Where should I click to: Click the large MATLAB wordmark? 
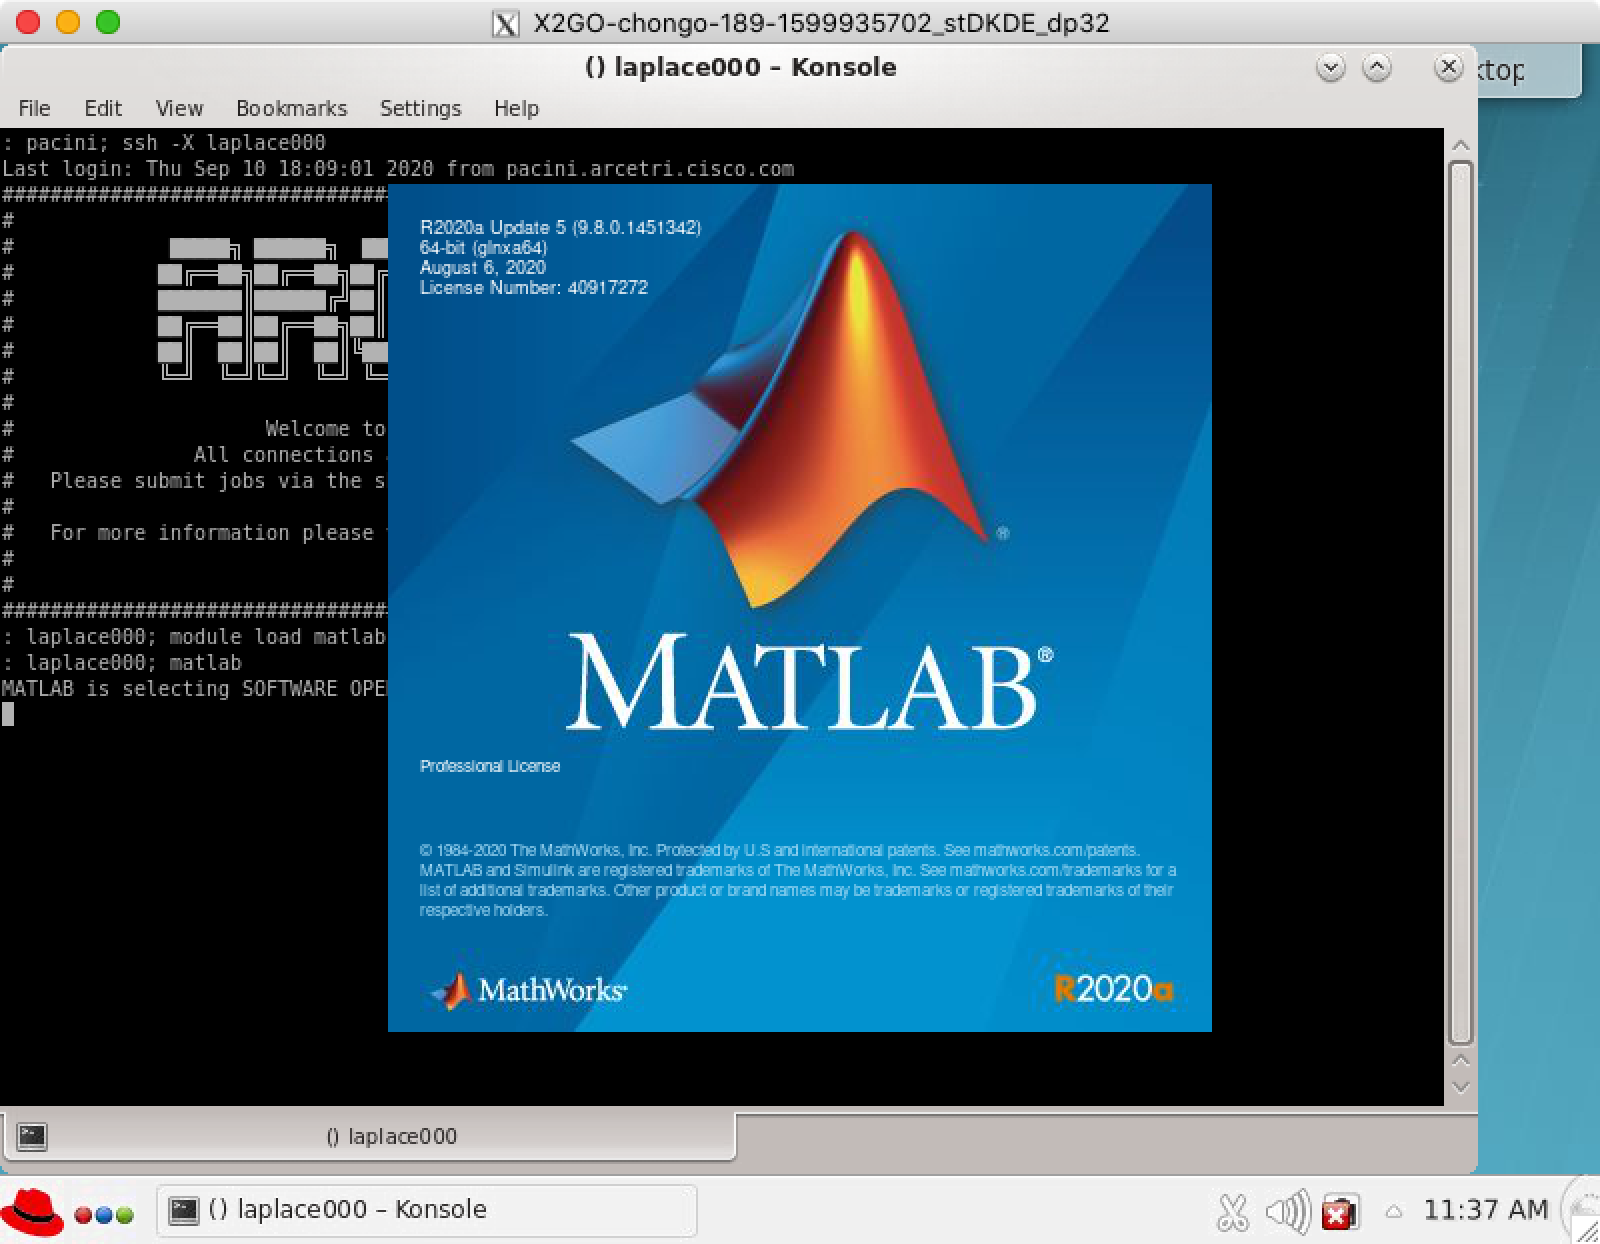[808, 683]
